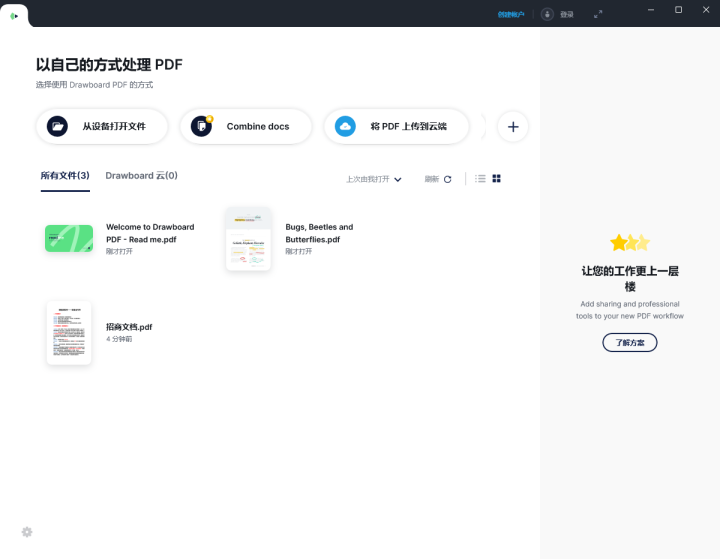The image size is (720, 559).
Task: Click the cloud upload icon
Action: tap(345, 126)
